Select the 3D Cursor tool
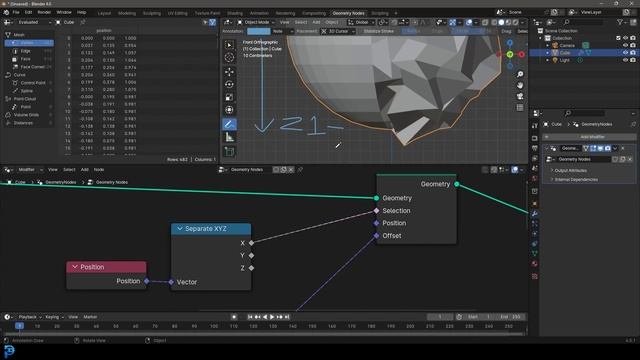Screen dimensions: 640x360 click(229, 58)
